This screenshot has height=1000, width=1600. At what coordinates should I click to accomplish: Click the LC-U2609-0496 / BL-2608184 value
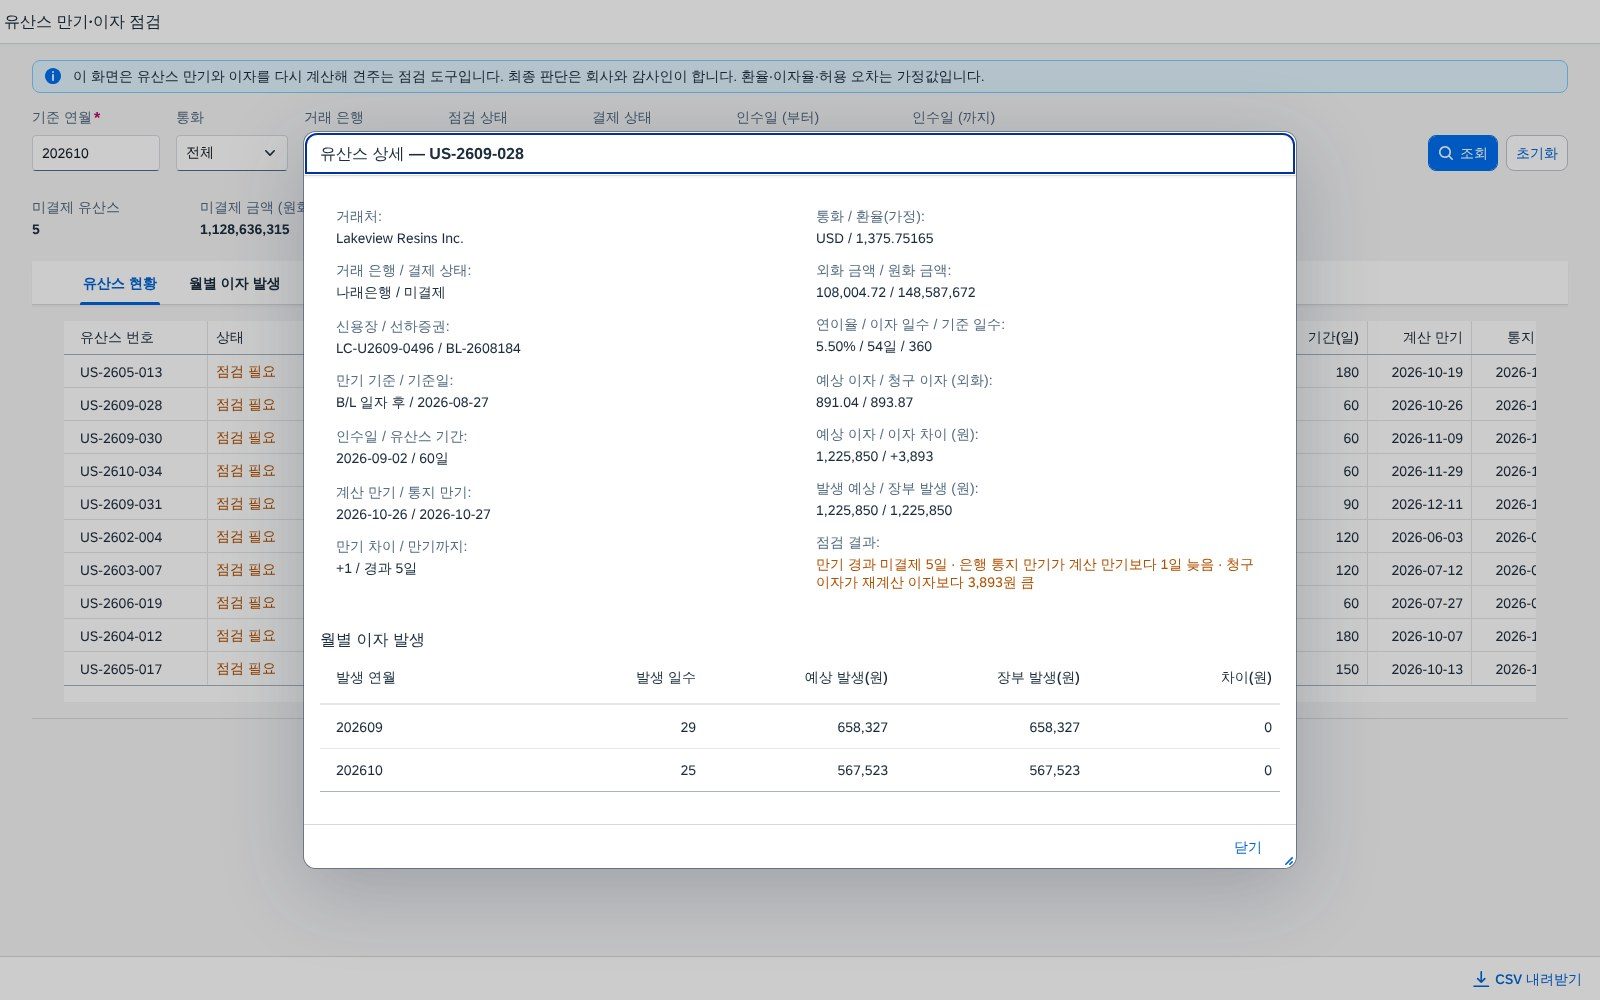pos(428,348)
